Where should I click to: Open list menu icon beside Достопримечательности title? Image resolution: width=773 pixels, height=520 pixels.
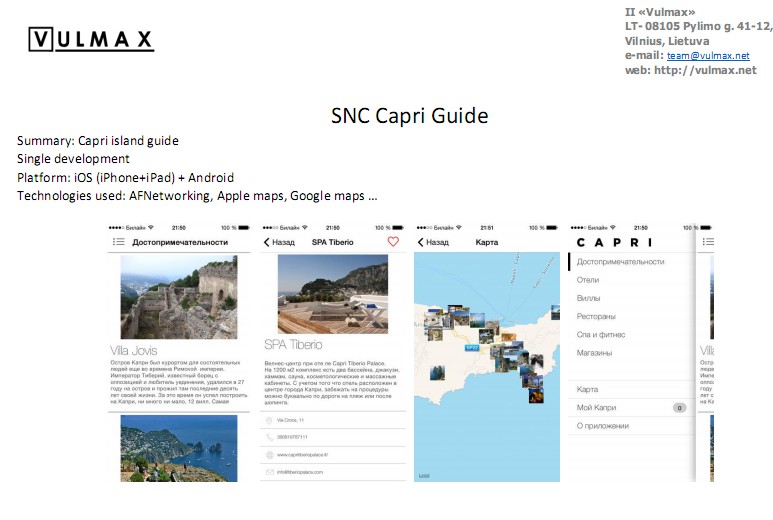(118, 242)
